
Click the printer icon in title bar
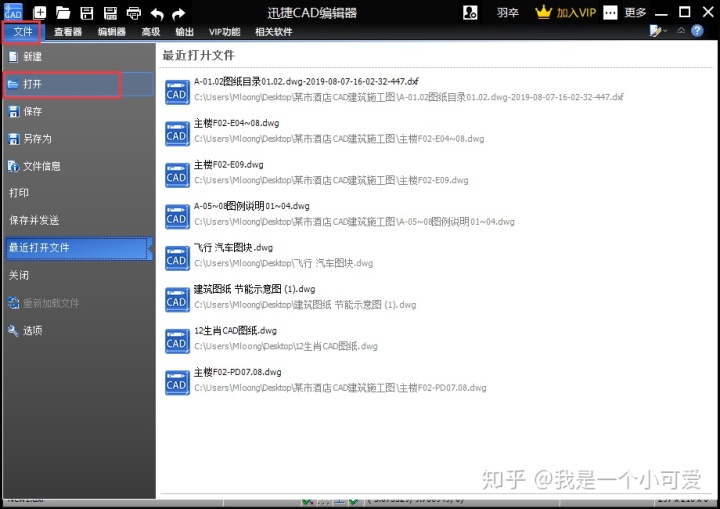(x=134, y=13)
